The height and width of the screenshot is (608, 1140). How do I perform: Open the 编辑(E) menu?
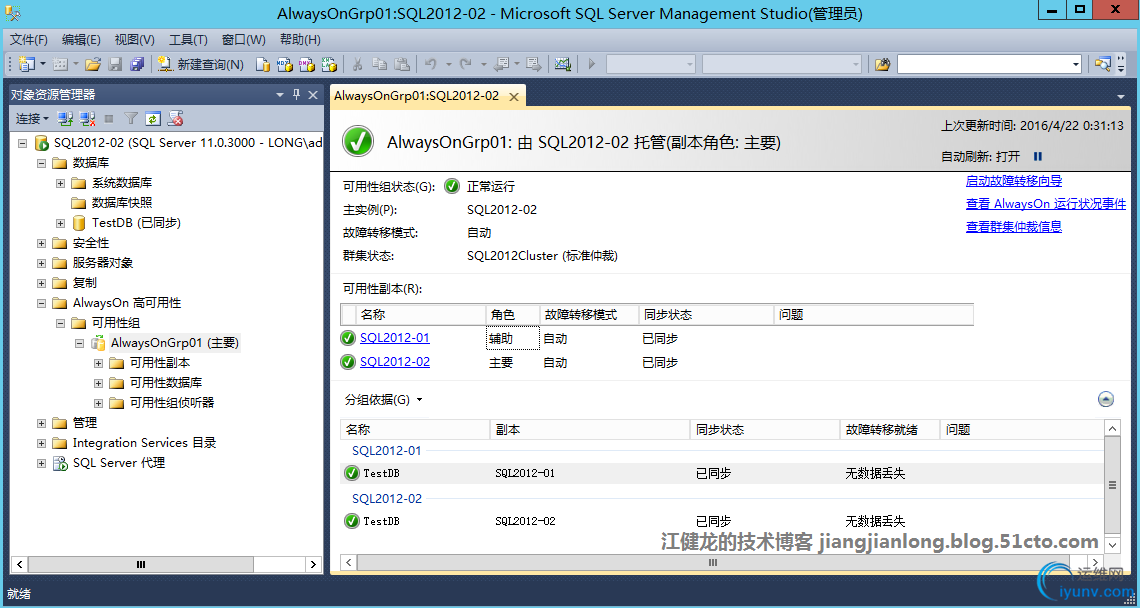pyautogui.click(x=81, y=39)
